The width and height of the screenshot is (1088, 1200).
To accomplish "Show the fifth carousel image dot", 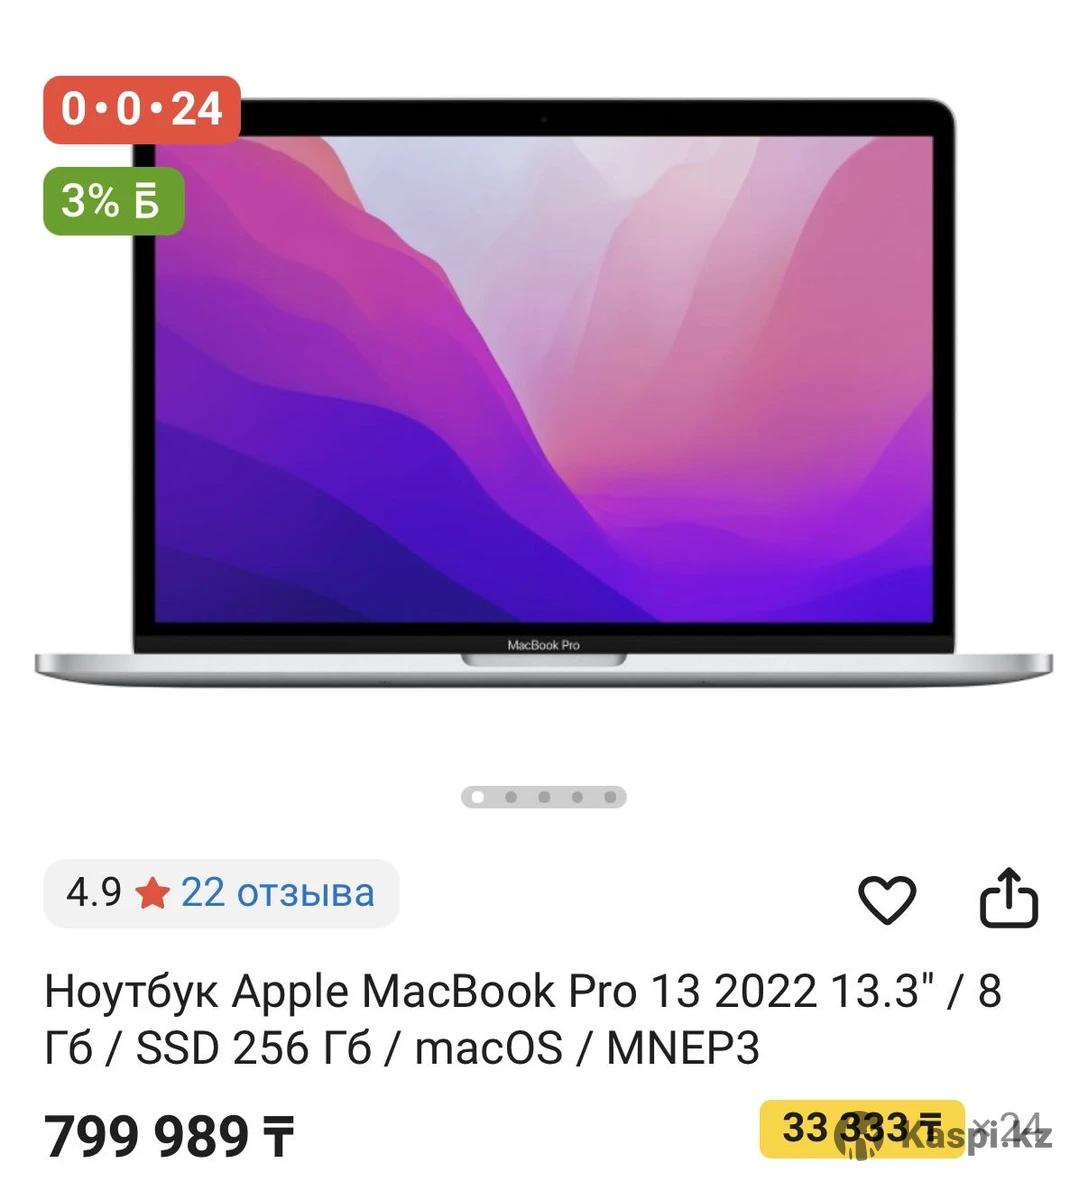I will [x=610, y=797].
